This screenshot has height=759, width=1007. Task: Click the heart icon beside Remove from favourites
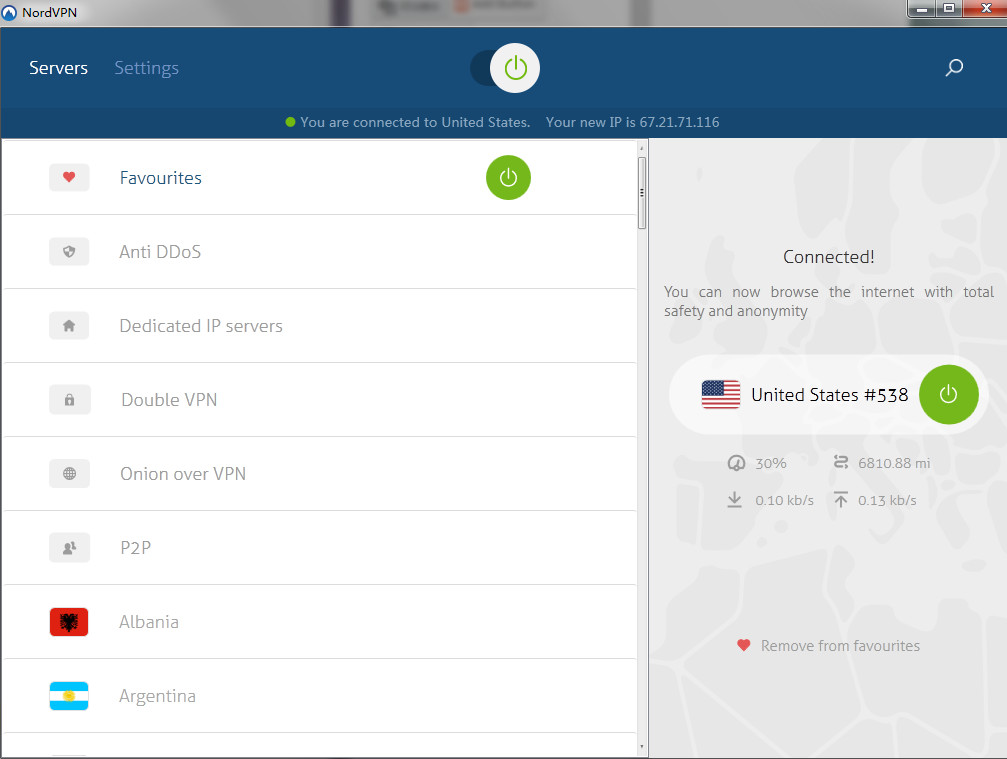[x=744, y=645]
